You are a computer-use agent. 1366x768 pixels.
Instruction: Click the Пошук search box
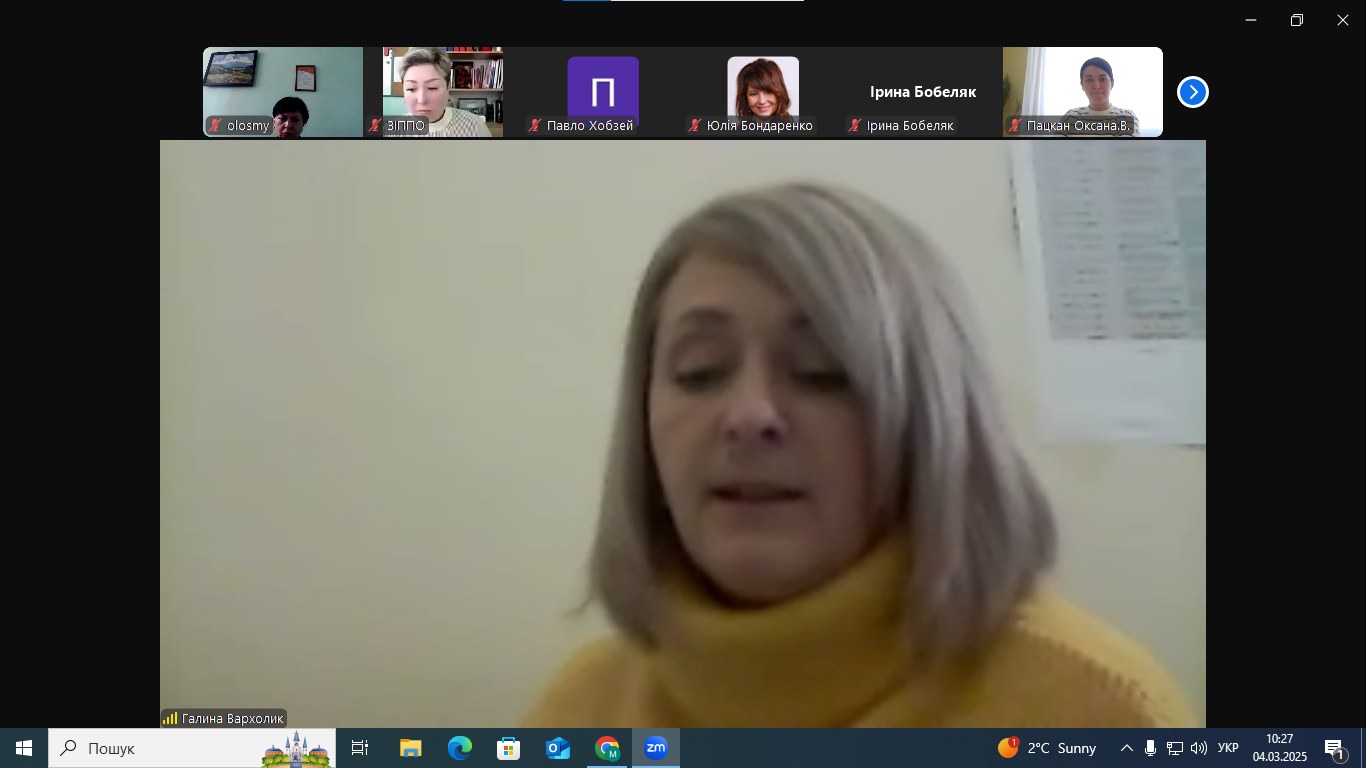click(x=190, y=748)
